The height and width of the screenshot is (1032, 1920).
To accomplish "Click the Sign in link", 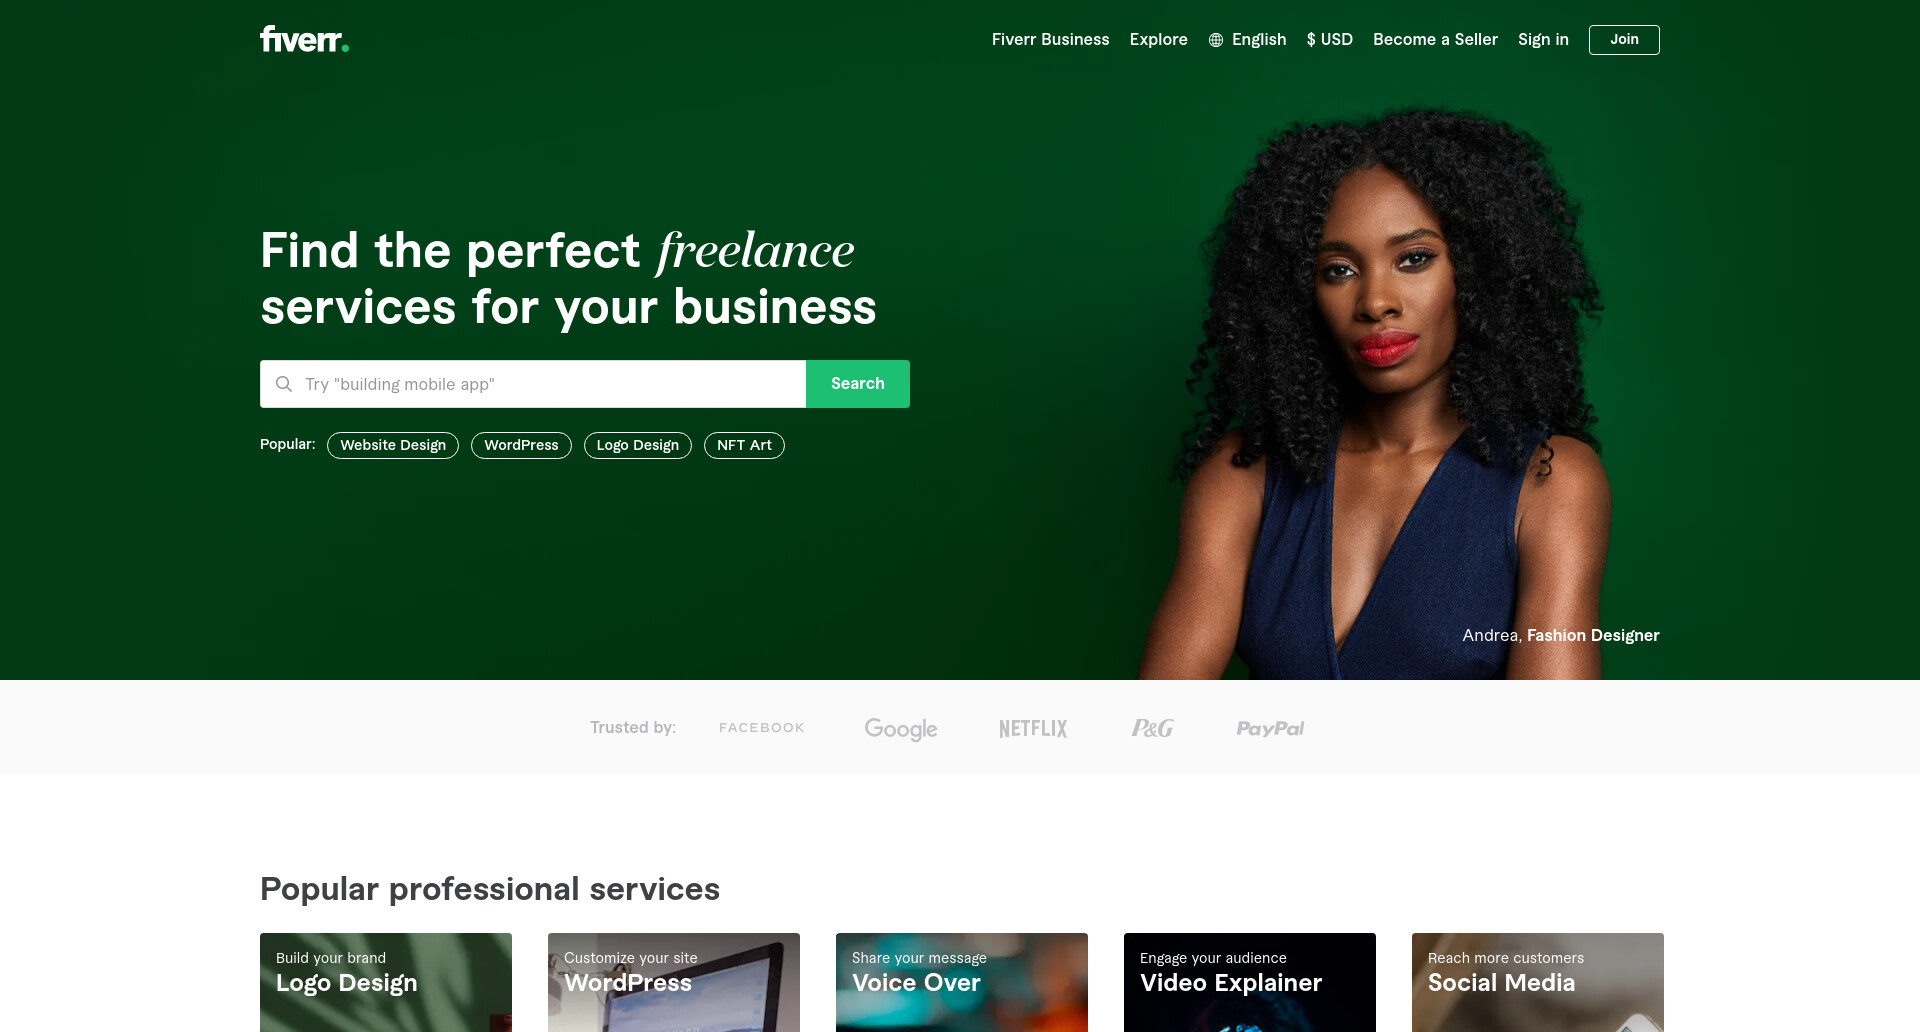I will point(1543,40).
